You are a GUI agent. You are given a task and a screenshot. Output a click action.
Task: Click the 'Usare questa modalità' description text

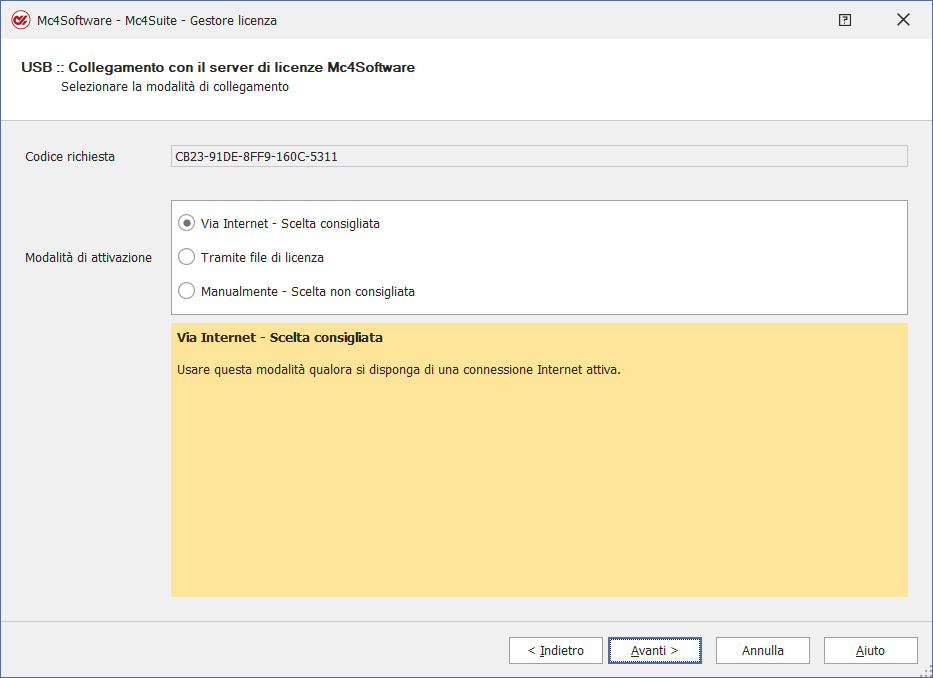tap(398, 370)
